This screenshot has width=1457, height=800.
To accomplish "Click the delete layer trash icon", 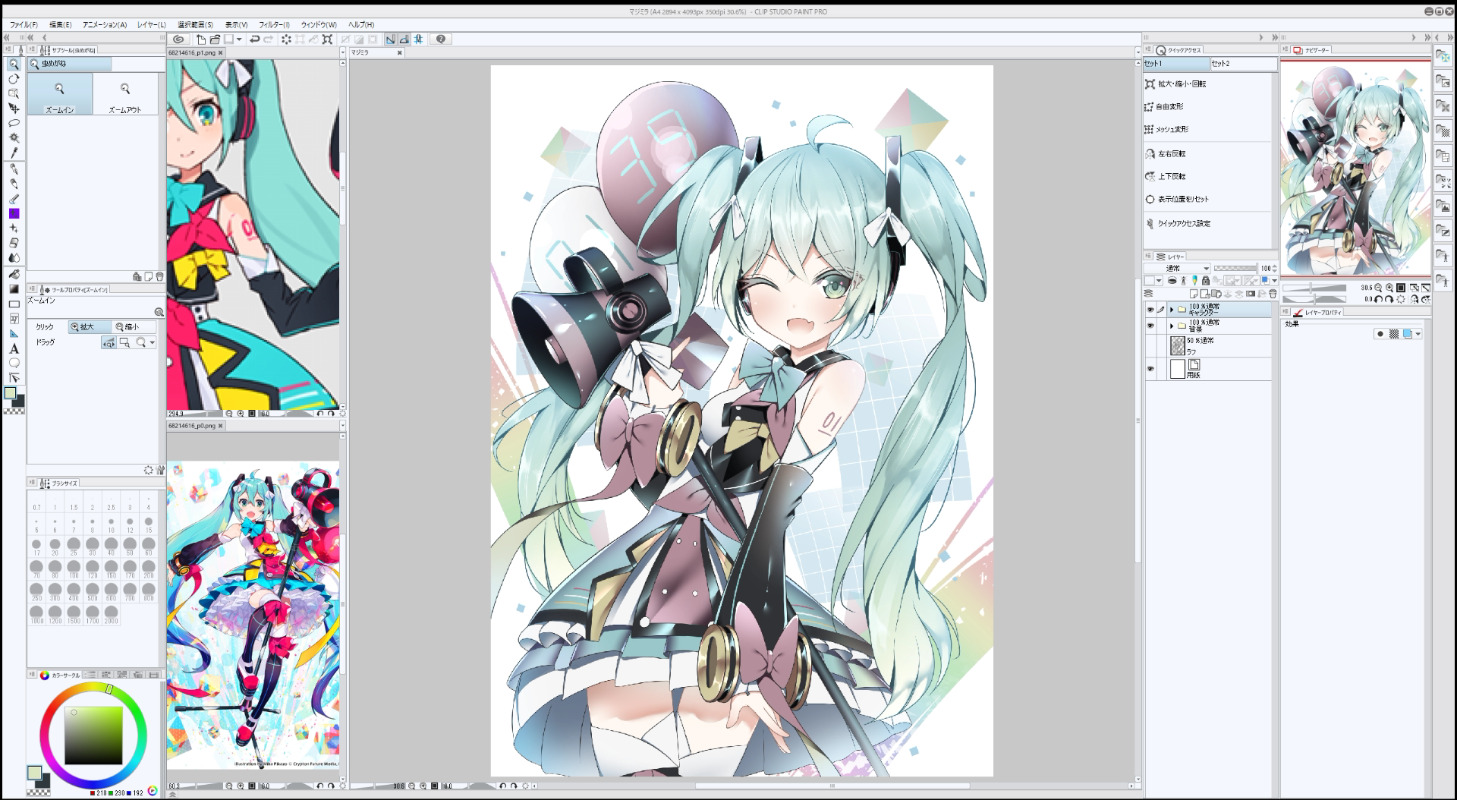I will coord(1273,294).
